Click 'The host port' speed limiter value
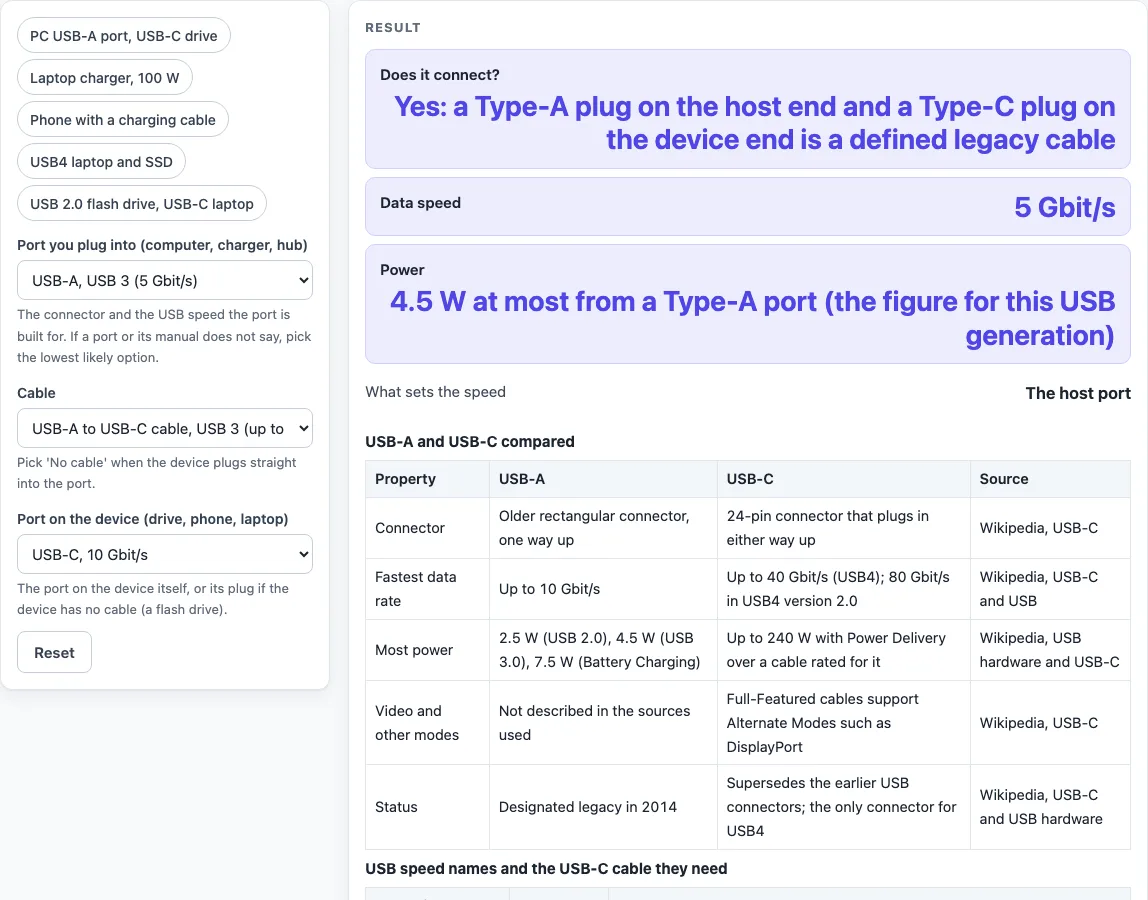This screenshot has width=1148, height=900. 1078,393
